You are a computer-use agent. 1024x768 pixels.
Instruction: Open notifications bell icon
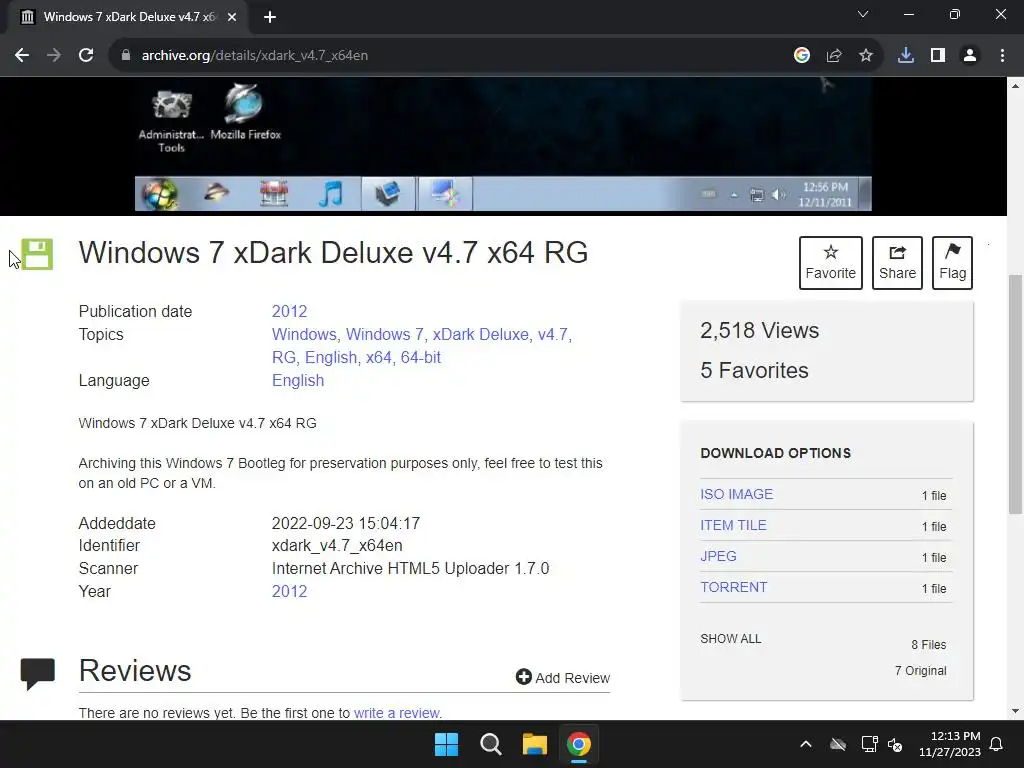tap(997, 744)
